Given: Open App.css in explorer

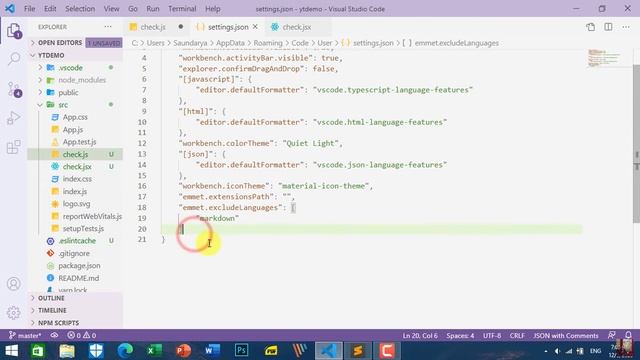Looking at the screenshot, I should tap(75, 117).
